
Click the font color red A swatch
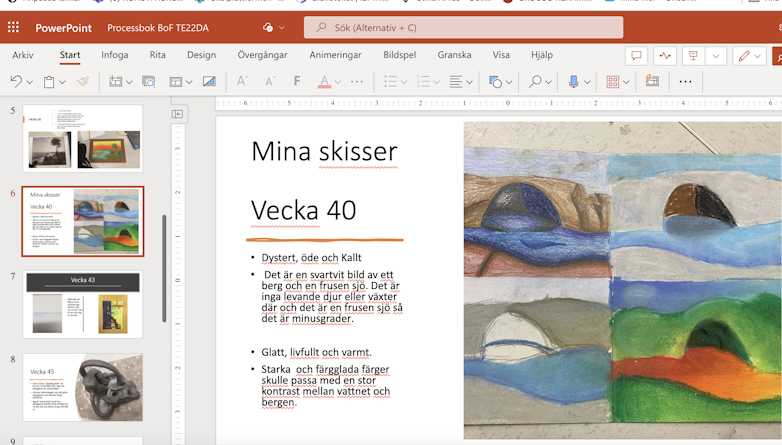[x=324, y=81]
